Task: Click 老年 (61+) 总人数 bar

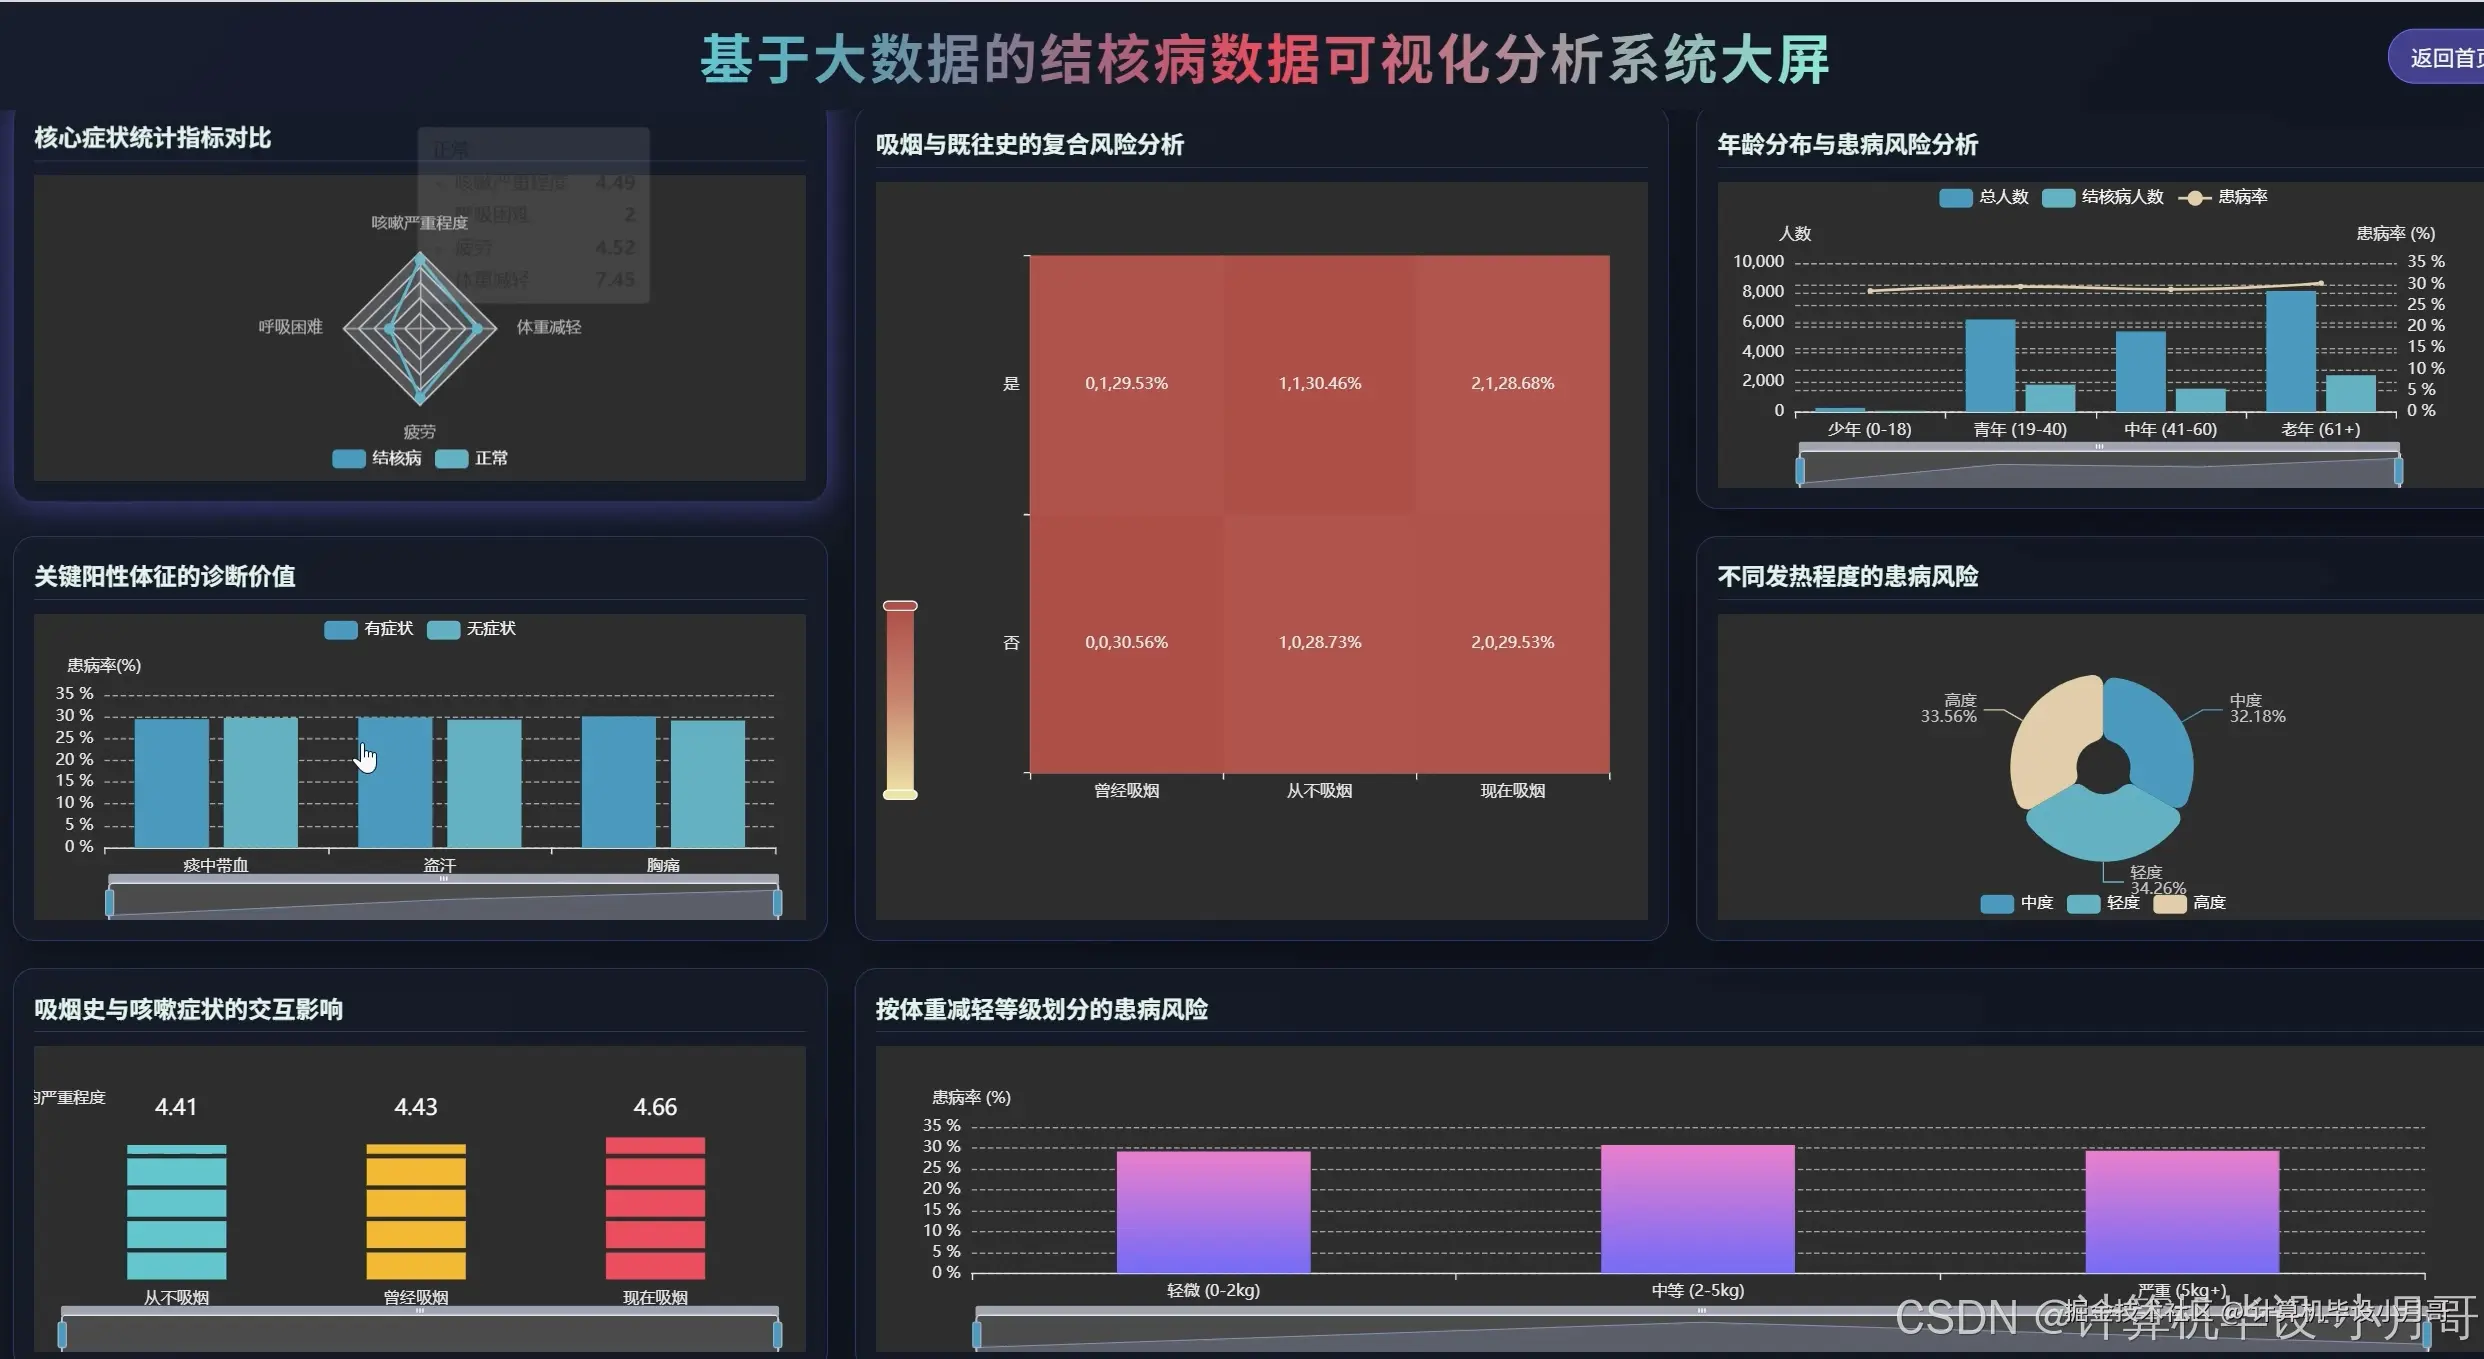Action: (x=2290, y=350)
